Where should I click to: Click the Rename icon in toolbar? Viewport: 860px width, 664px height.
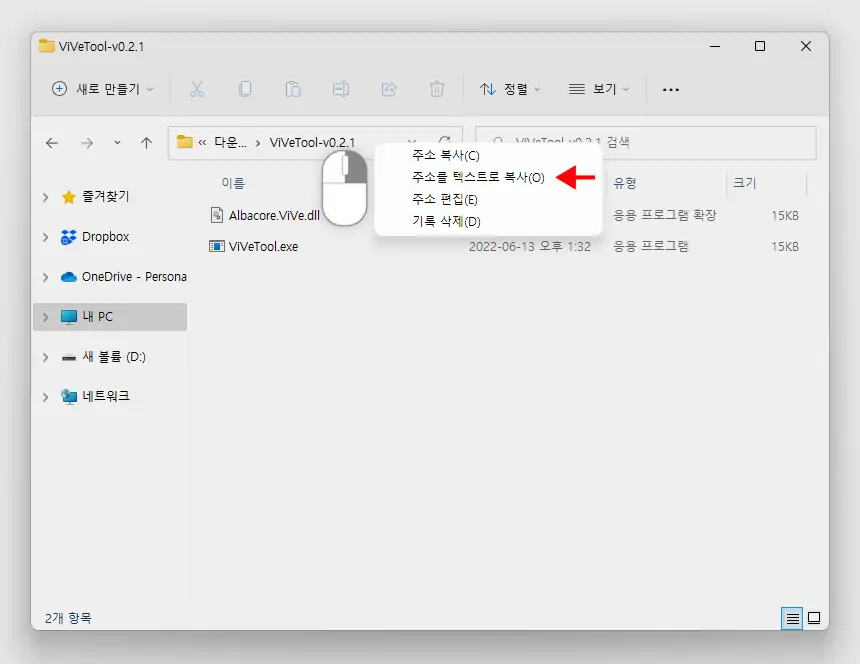341,89
